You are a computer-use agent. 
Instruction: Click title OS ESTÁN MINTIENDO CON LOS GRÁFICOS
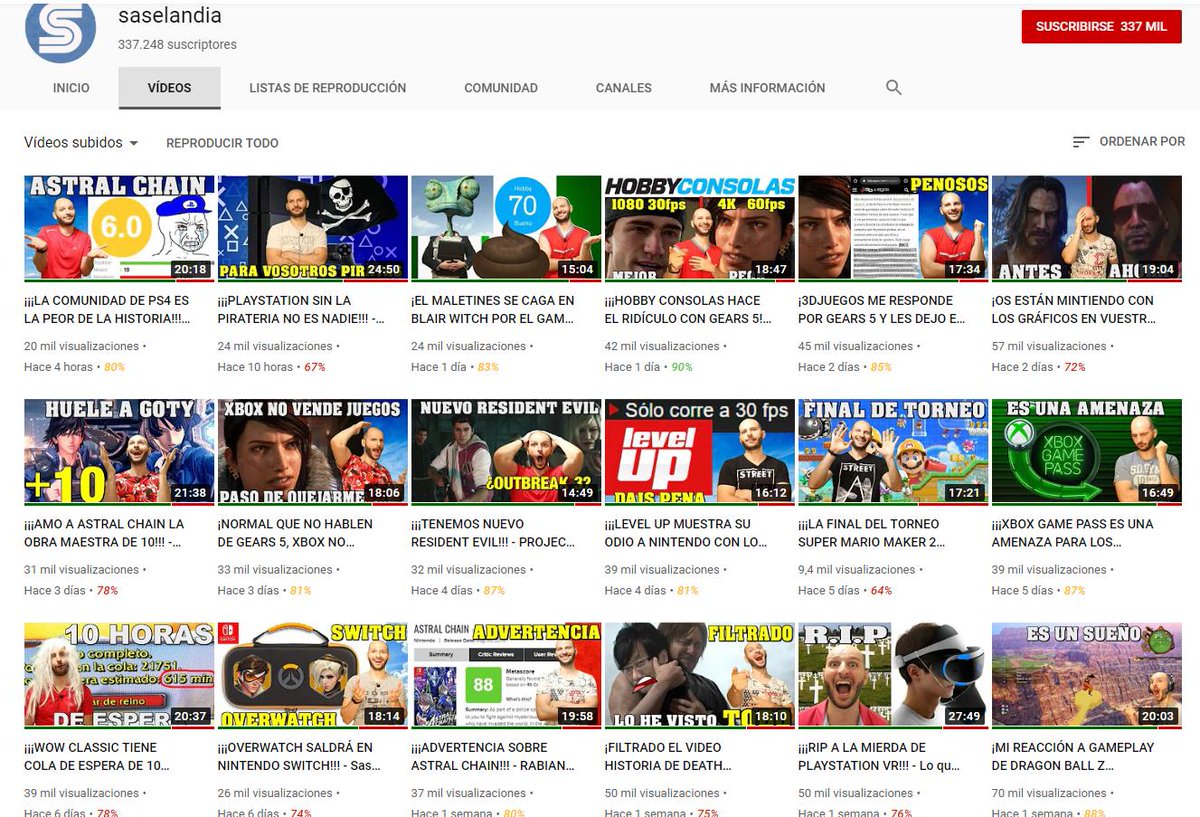pos(1074,309)
